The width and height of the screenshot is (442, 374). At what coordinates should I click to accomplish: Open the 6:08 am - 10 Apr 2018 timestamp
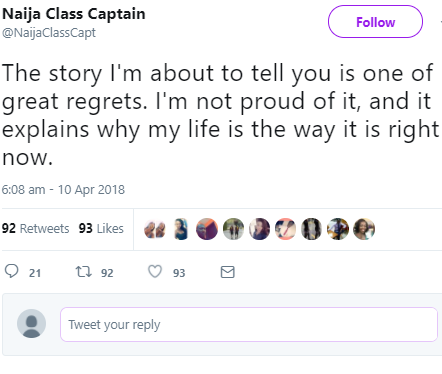coord(63,190)
